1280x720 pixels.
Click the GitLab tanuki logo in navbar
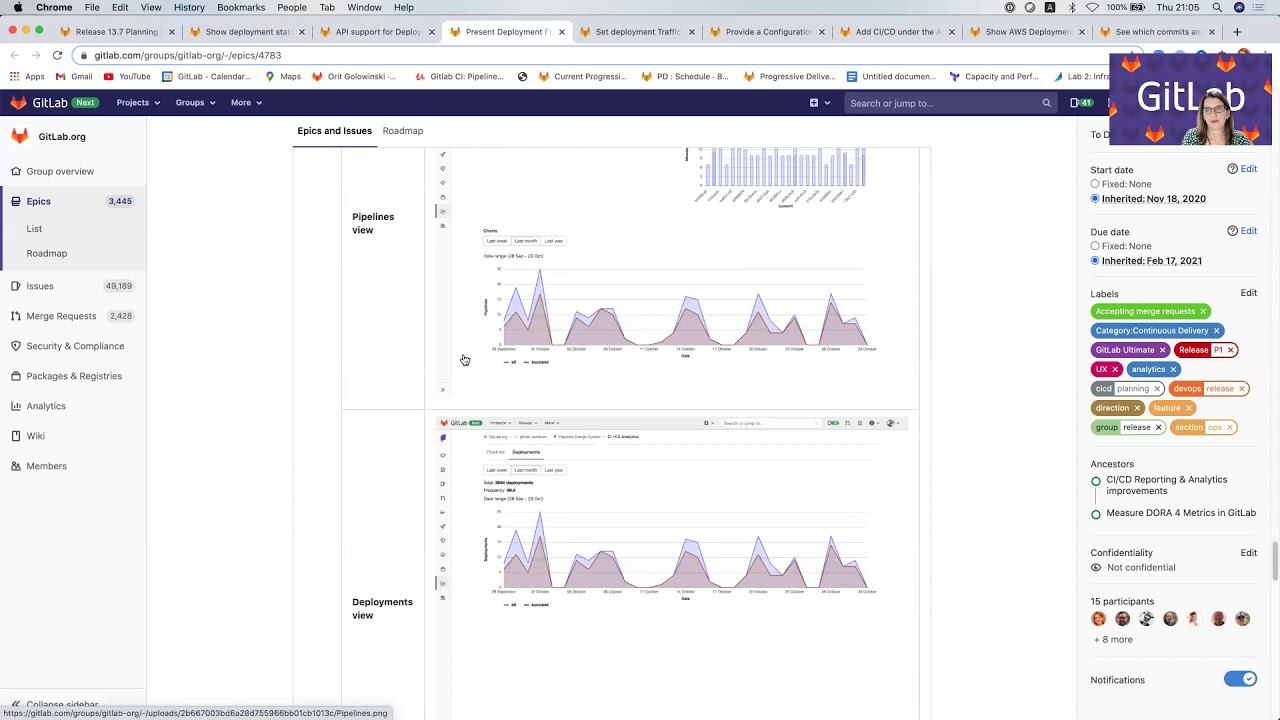[x=18, y=103]
